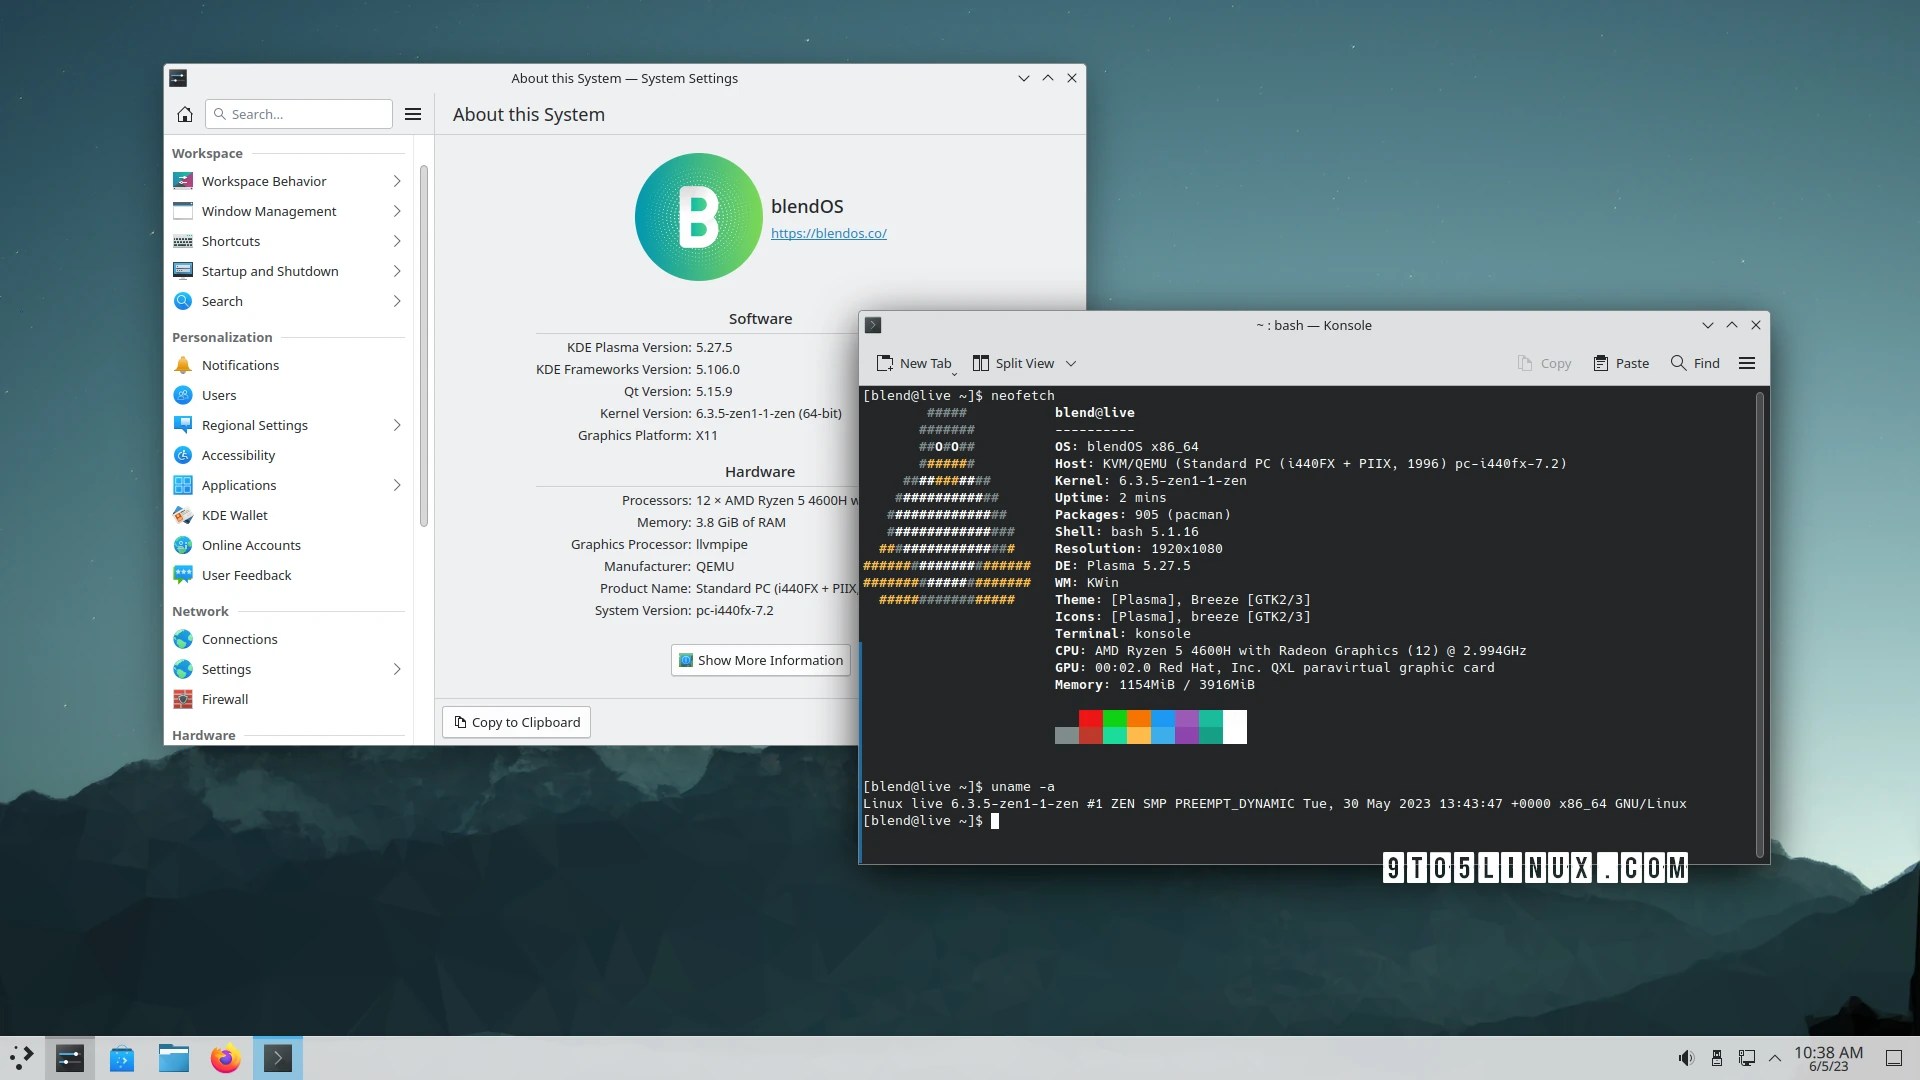Screen dimensions: 1920x1080
Task: Click the Konsole hamburger menu icon
Action: point(1749,363)
